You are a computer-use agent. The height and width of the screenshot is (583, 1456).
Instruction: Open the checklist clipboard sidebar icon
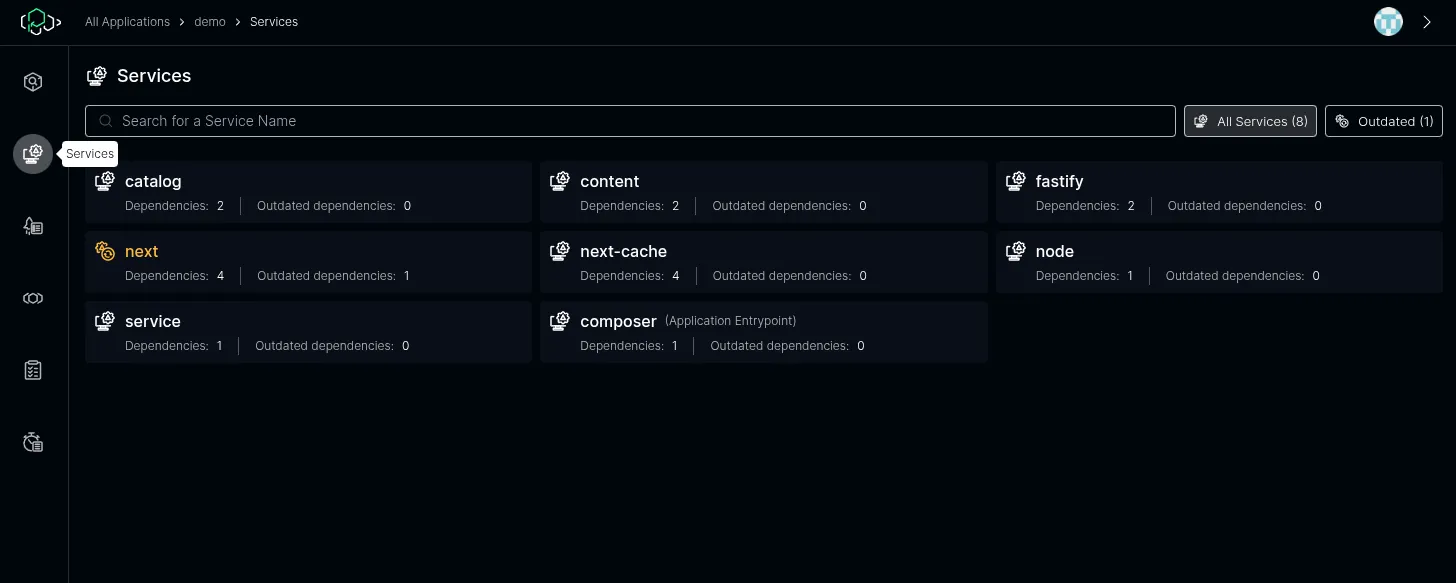coord(33,370)
